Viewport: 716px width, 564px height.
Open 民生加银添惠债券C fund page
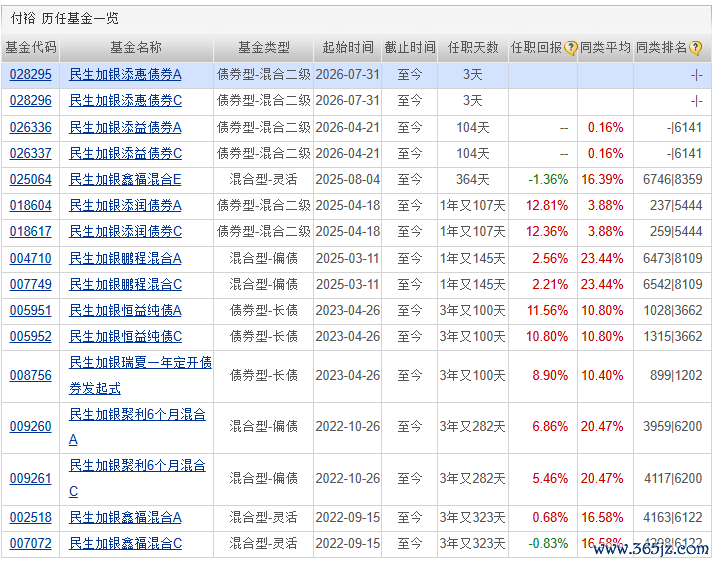(126, 100)
